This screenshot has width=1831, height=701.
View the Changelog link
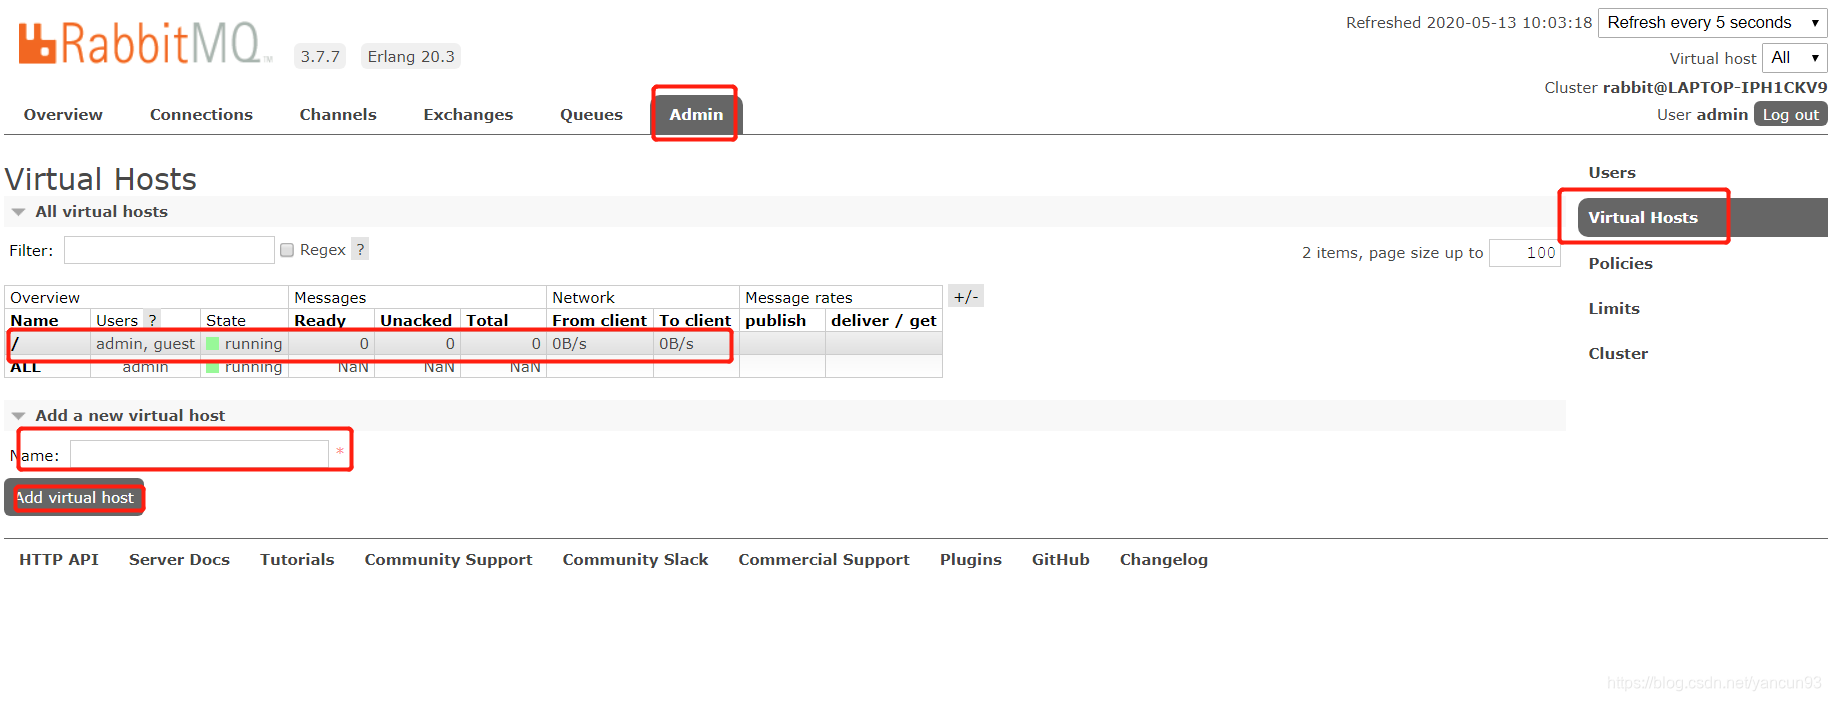(x=1163, y=559)
